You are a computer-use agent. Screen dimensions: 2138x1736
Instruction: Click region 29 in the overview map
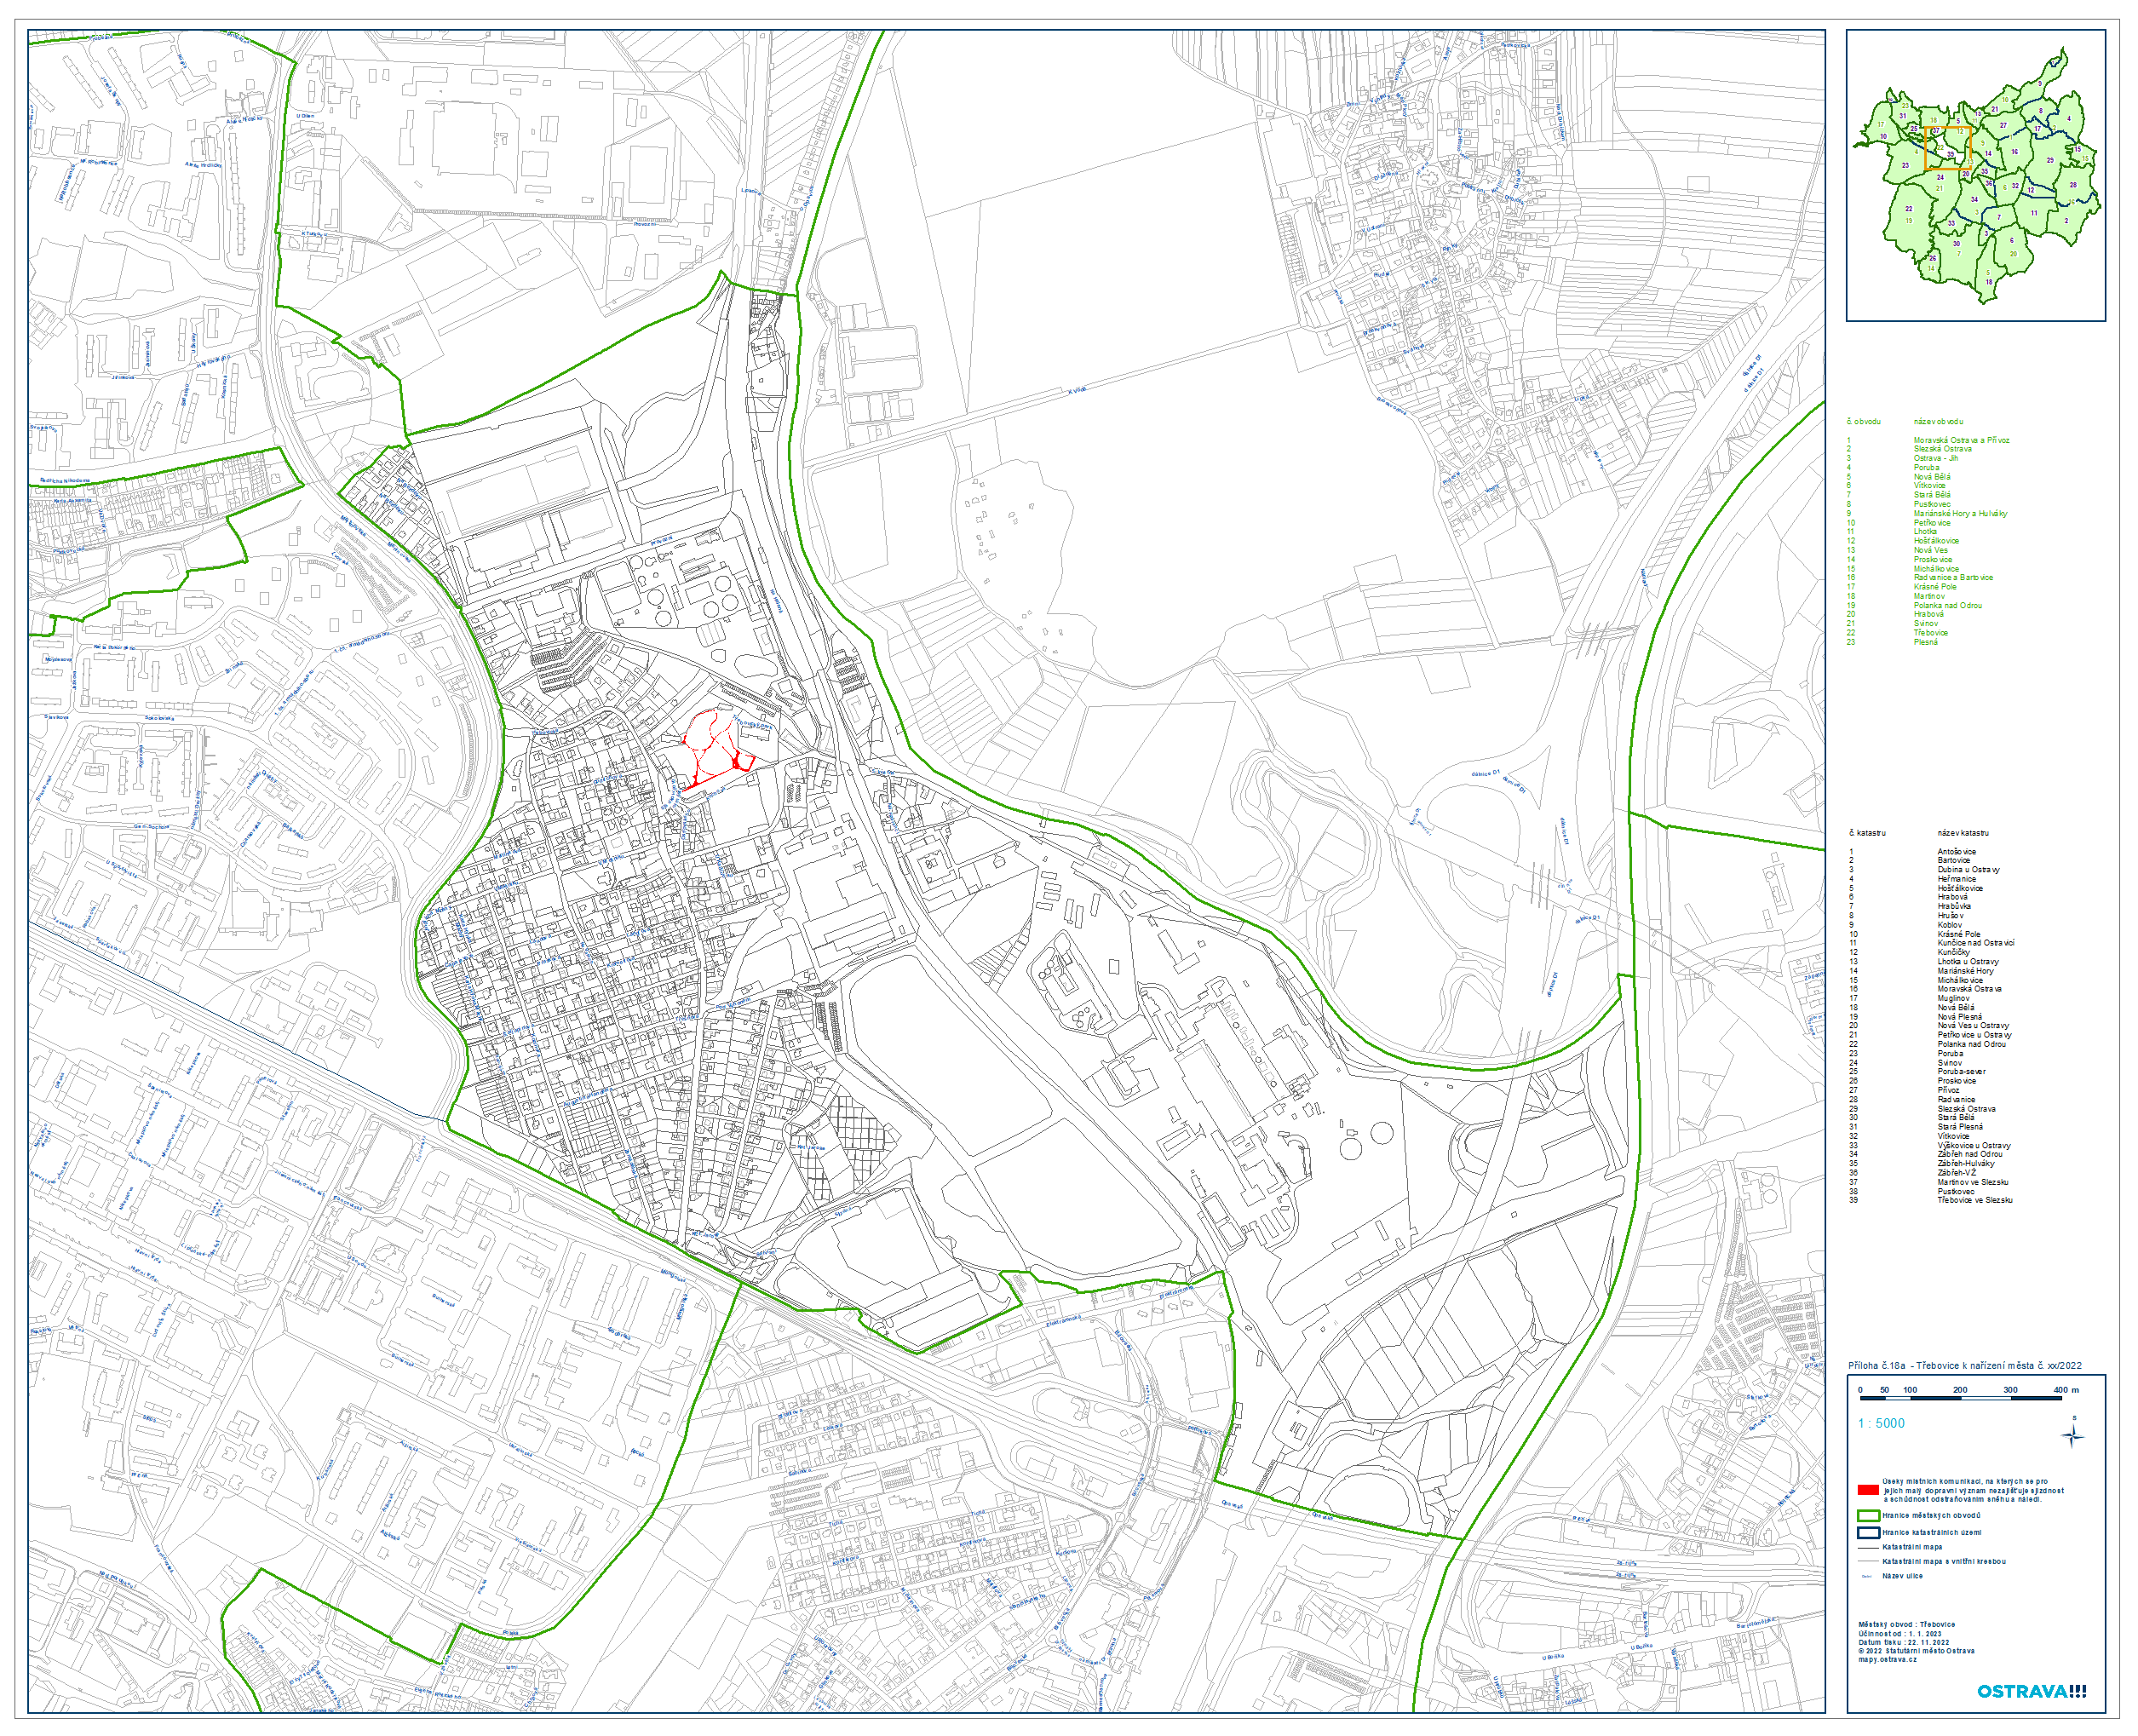2049,161
